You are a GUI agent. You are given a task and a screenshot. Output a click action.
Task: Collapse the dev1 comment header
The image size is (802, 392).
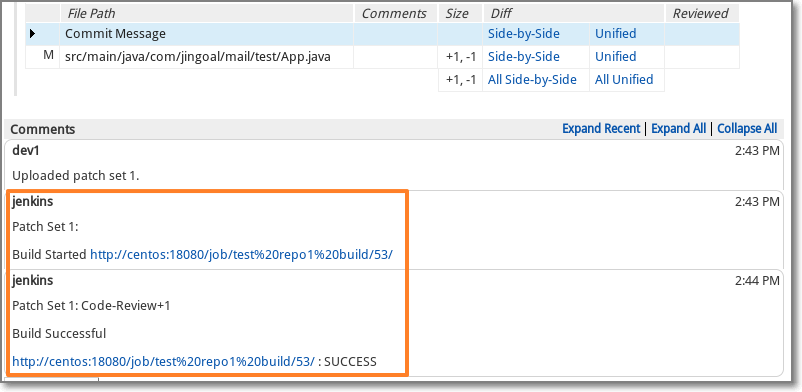point(393,151)
